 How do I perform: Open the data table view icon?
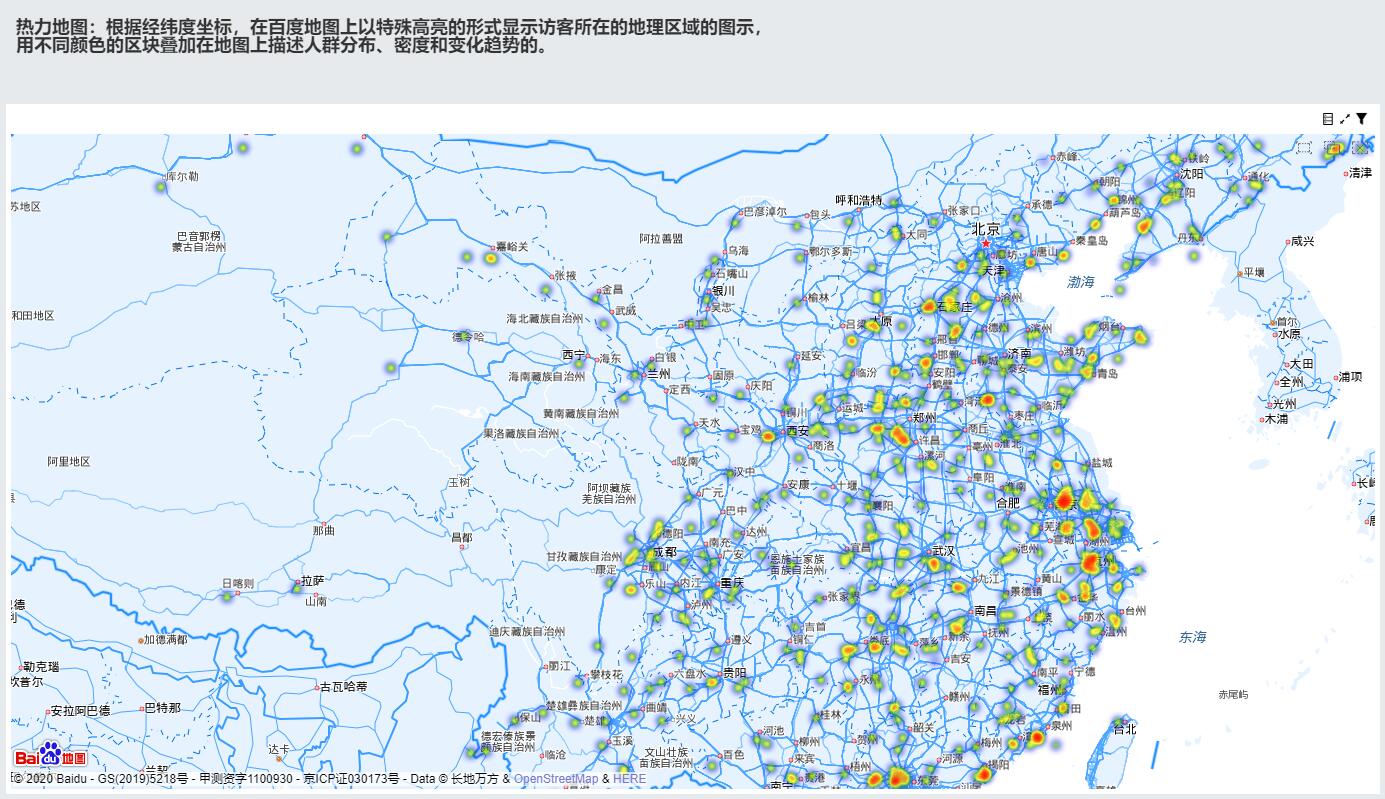click(x=1328, y=119)
